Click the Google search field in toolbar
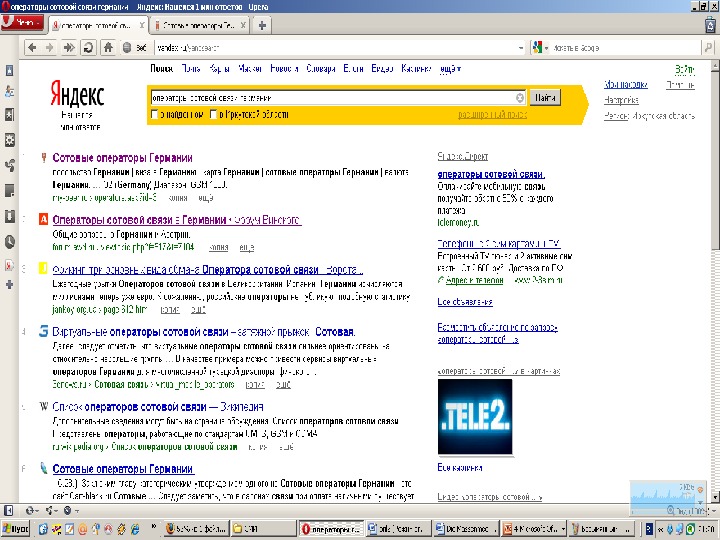This screenshot has height=540, width=720. (625, 48)
